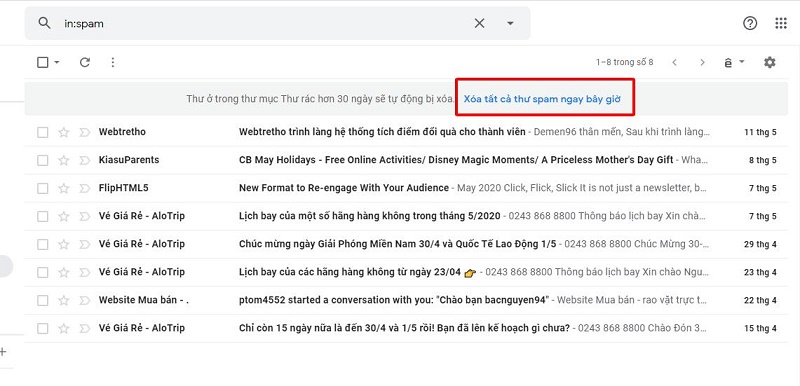This screenshot has width=800, height=386.
Task: Star the 'từ ngày 23/04' AloTrip email
Action: point(63,273)
